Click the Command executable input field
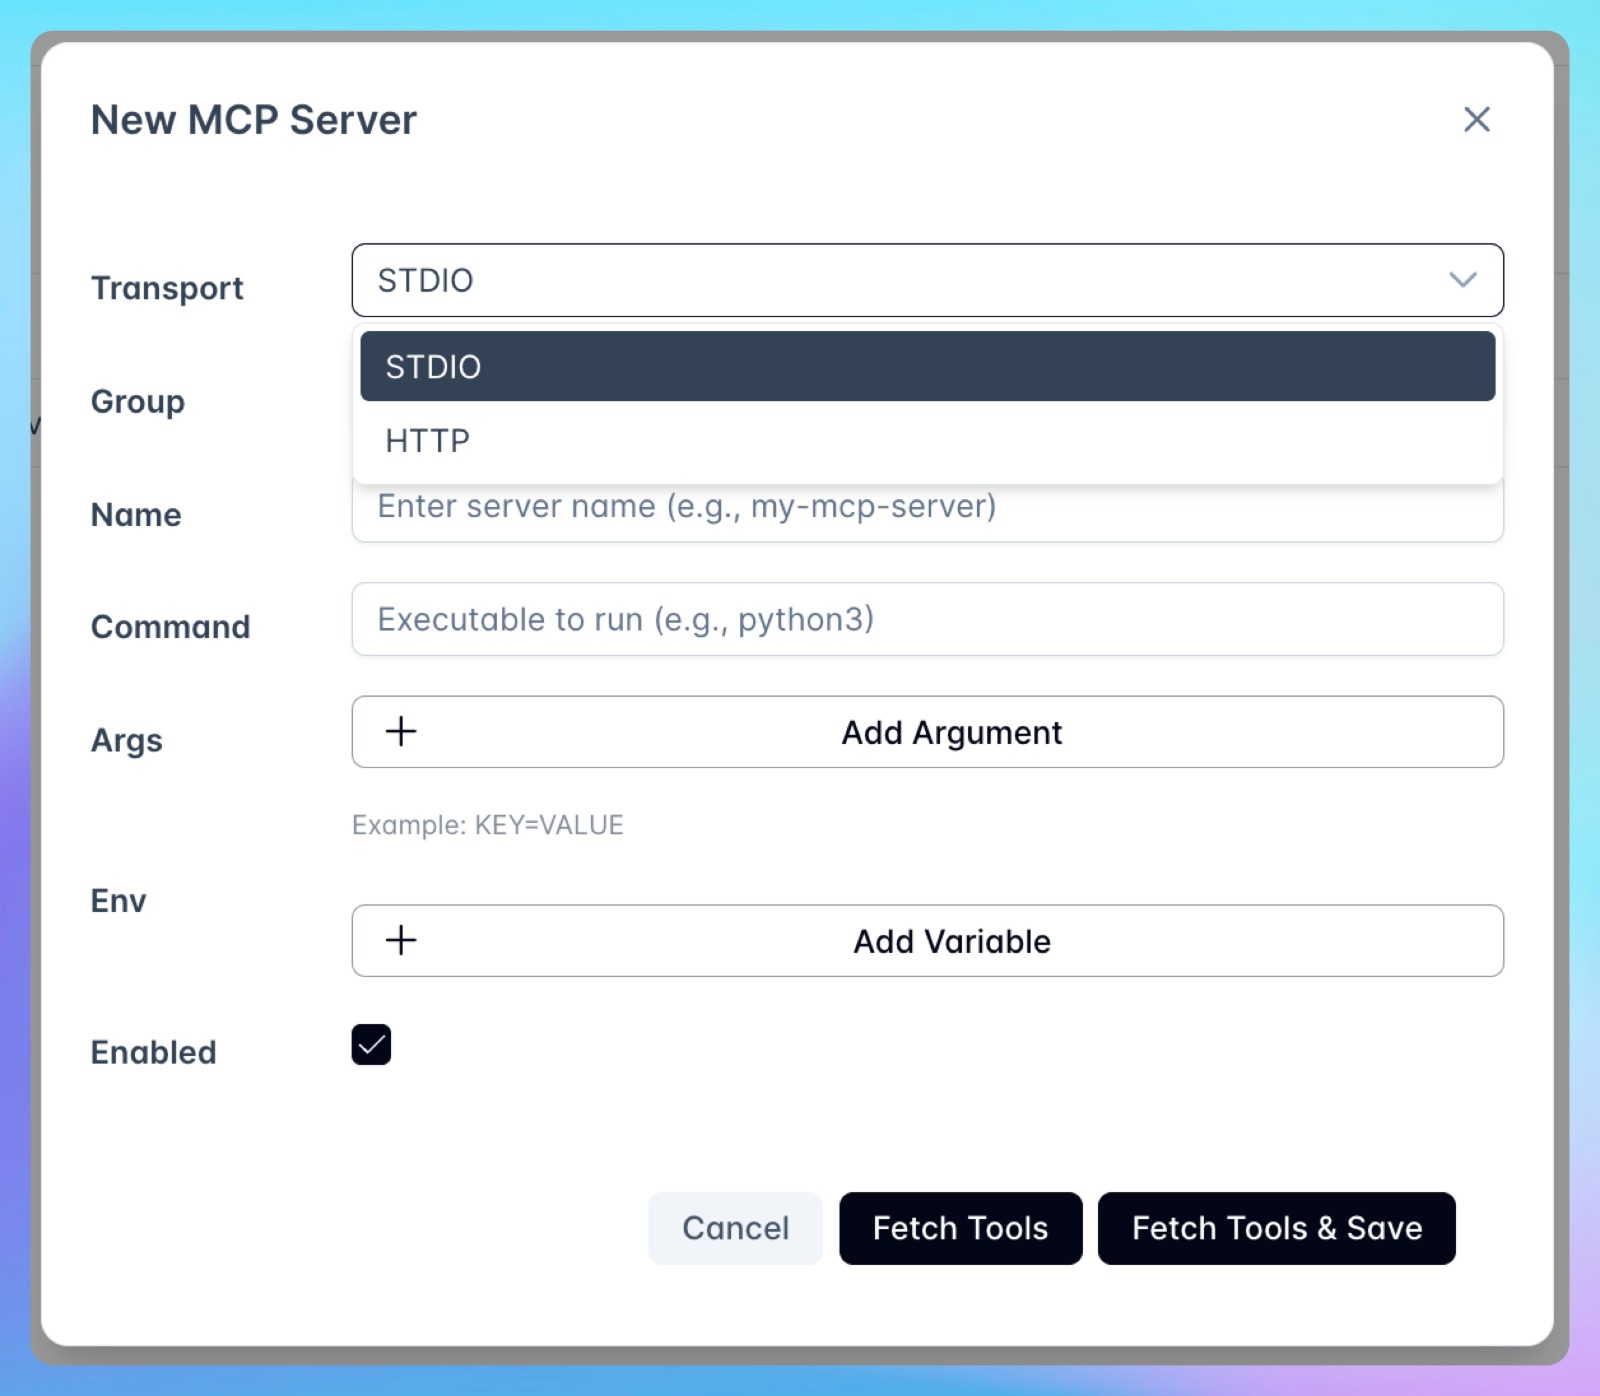 [x=927, y=619]
